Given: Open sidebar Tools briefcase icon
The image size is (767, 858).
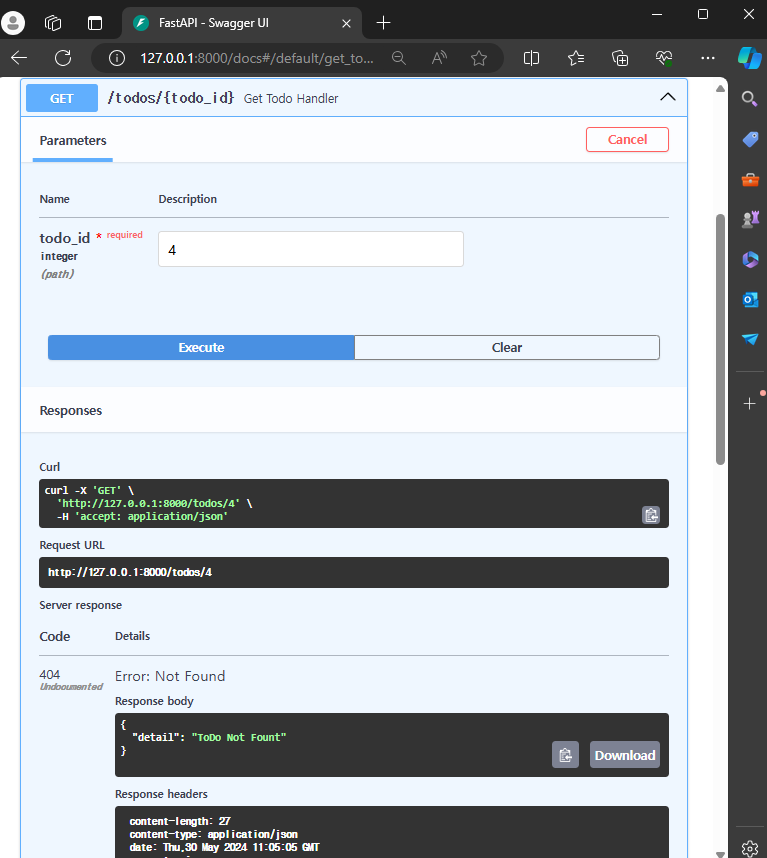Looking at the screenshot, I should point(750,179).
